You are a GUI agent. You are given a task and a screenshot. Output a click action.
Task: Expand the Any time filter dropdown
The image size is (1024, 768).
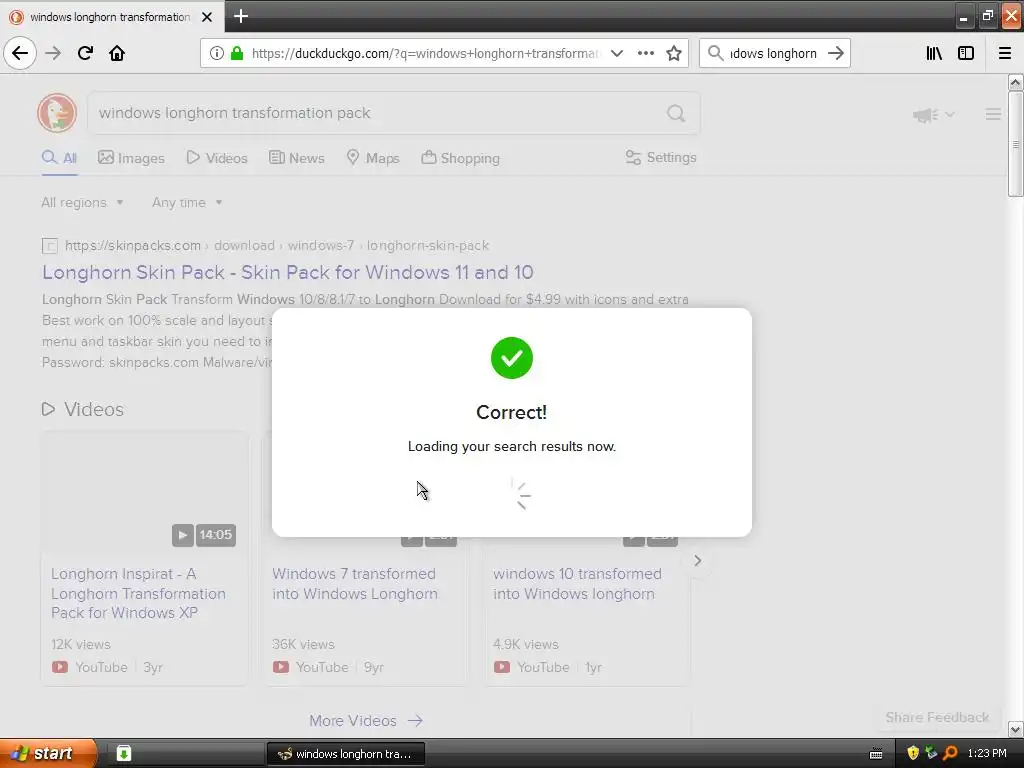[x=187, y=202]
